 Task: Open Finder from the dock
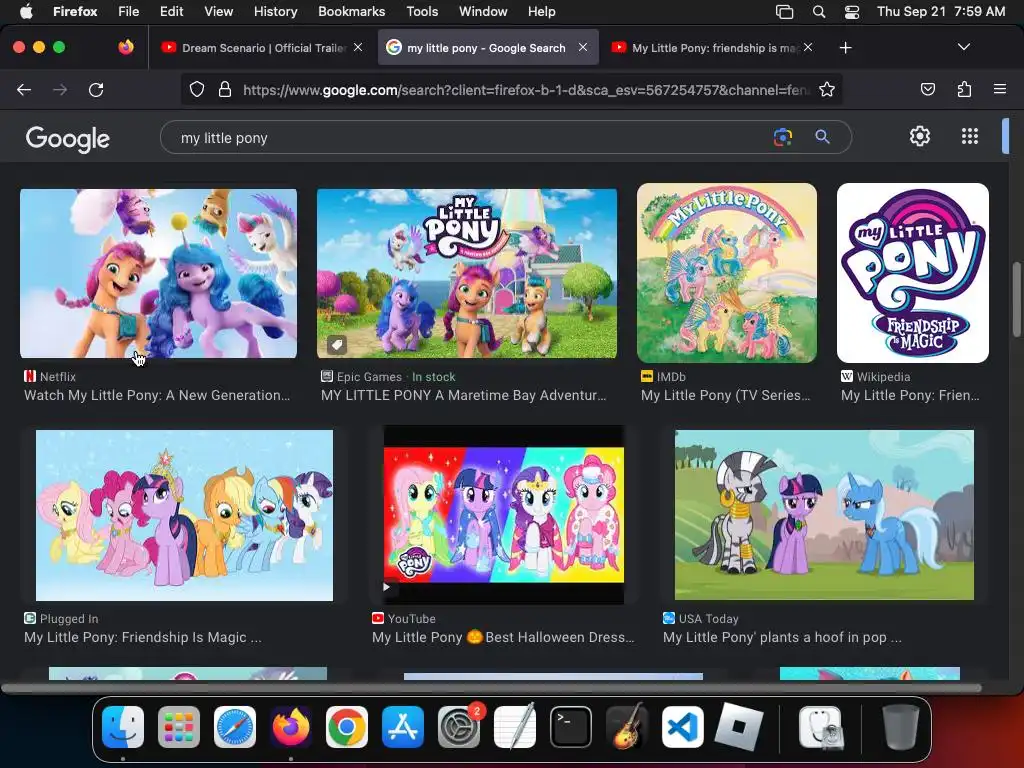tap(123, 726)
